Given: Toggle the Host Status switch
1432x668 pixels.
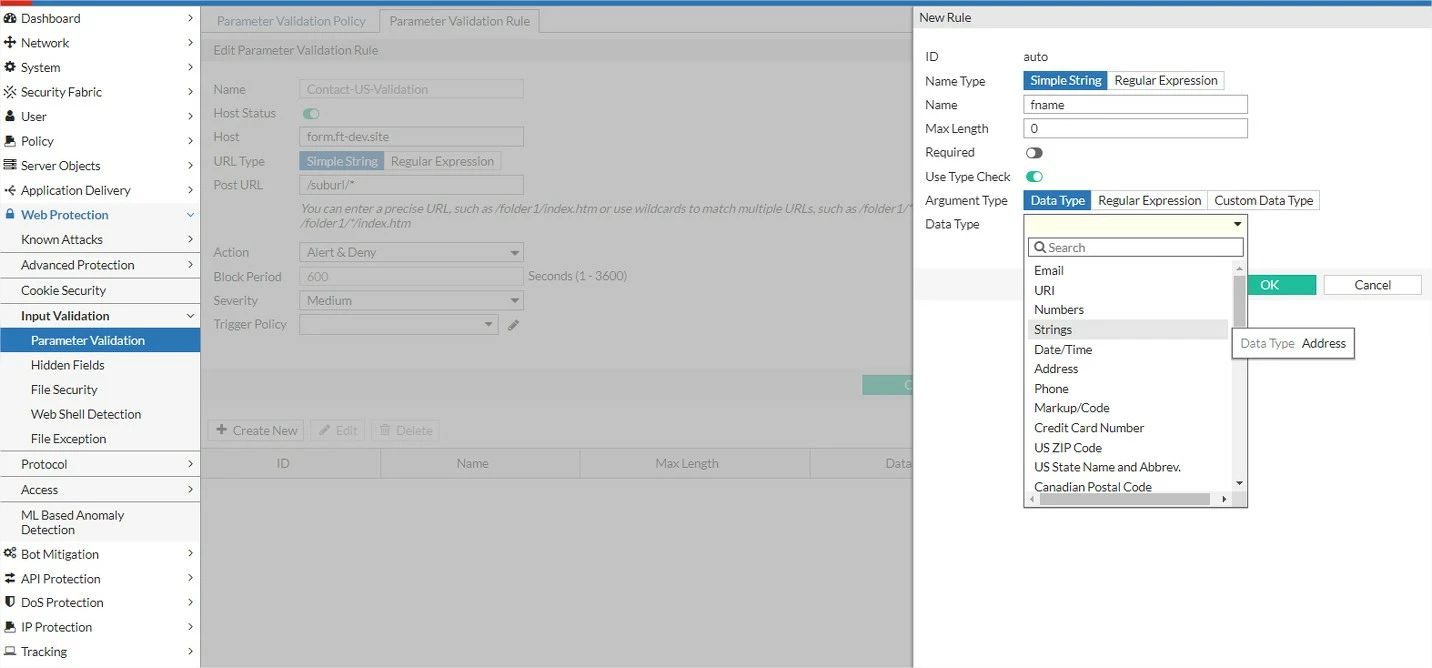Looking at the screenshot, I should [311, 114].
